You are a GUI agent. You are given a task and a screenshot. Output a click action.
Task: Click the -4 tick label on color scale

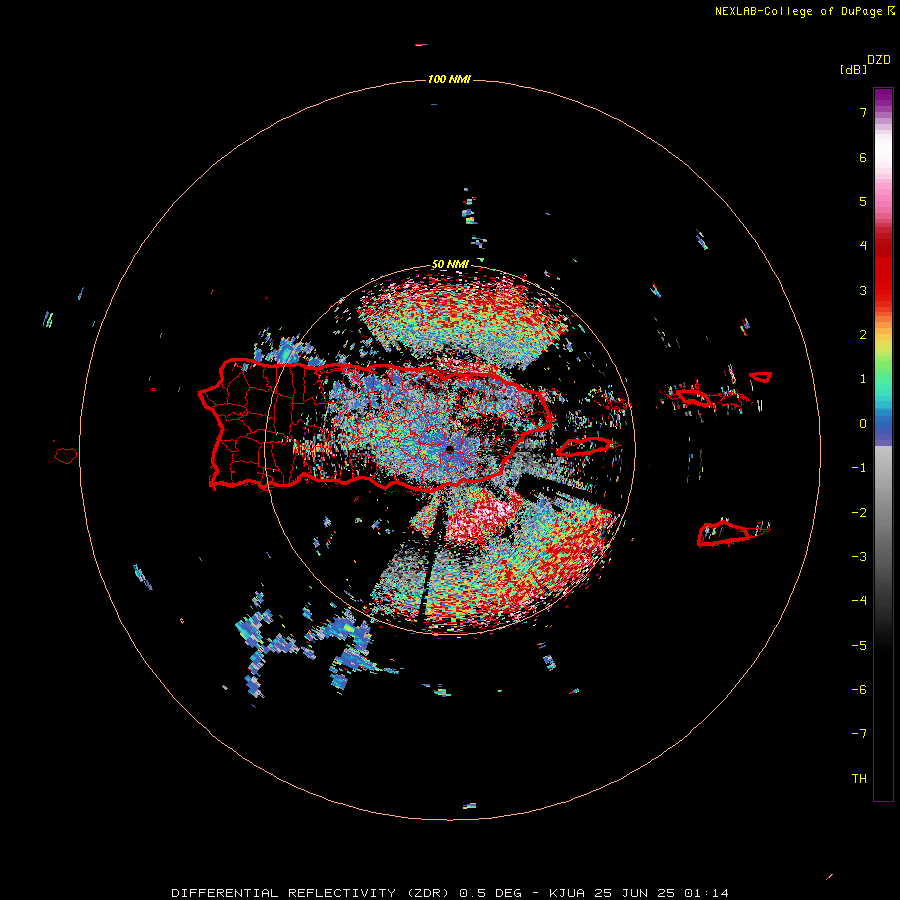point(859,601)
